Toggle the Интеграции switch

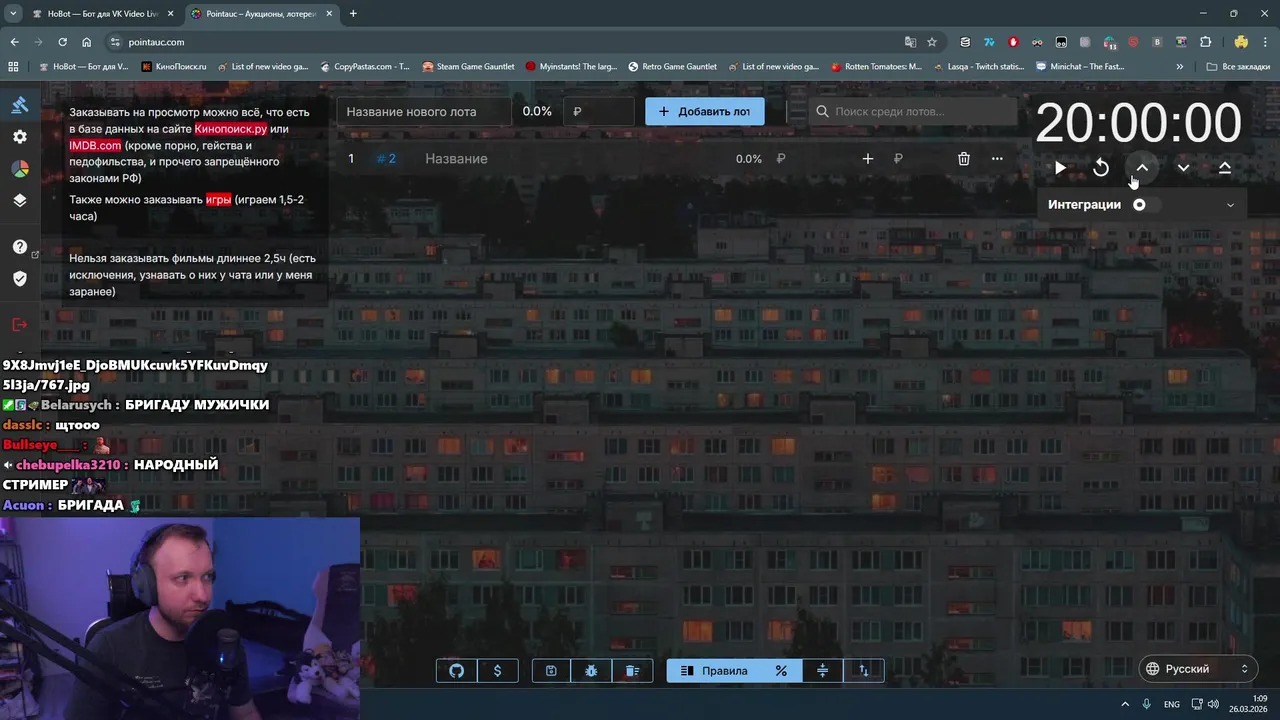[1145, 204]
